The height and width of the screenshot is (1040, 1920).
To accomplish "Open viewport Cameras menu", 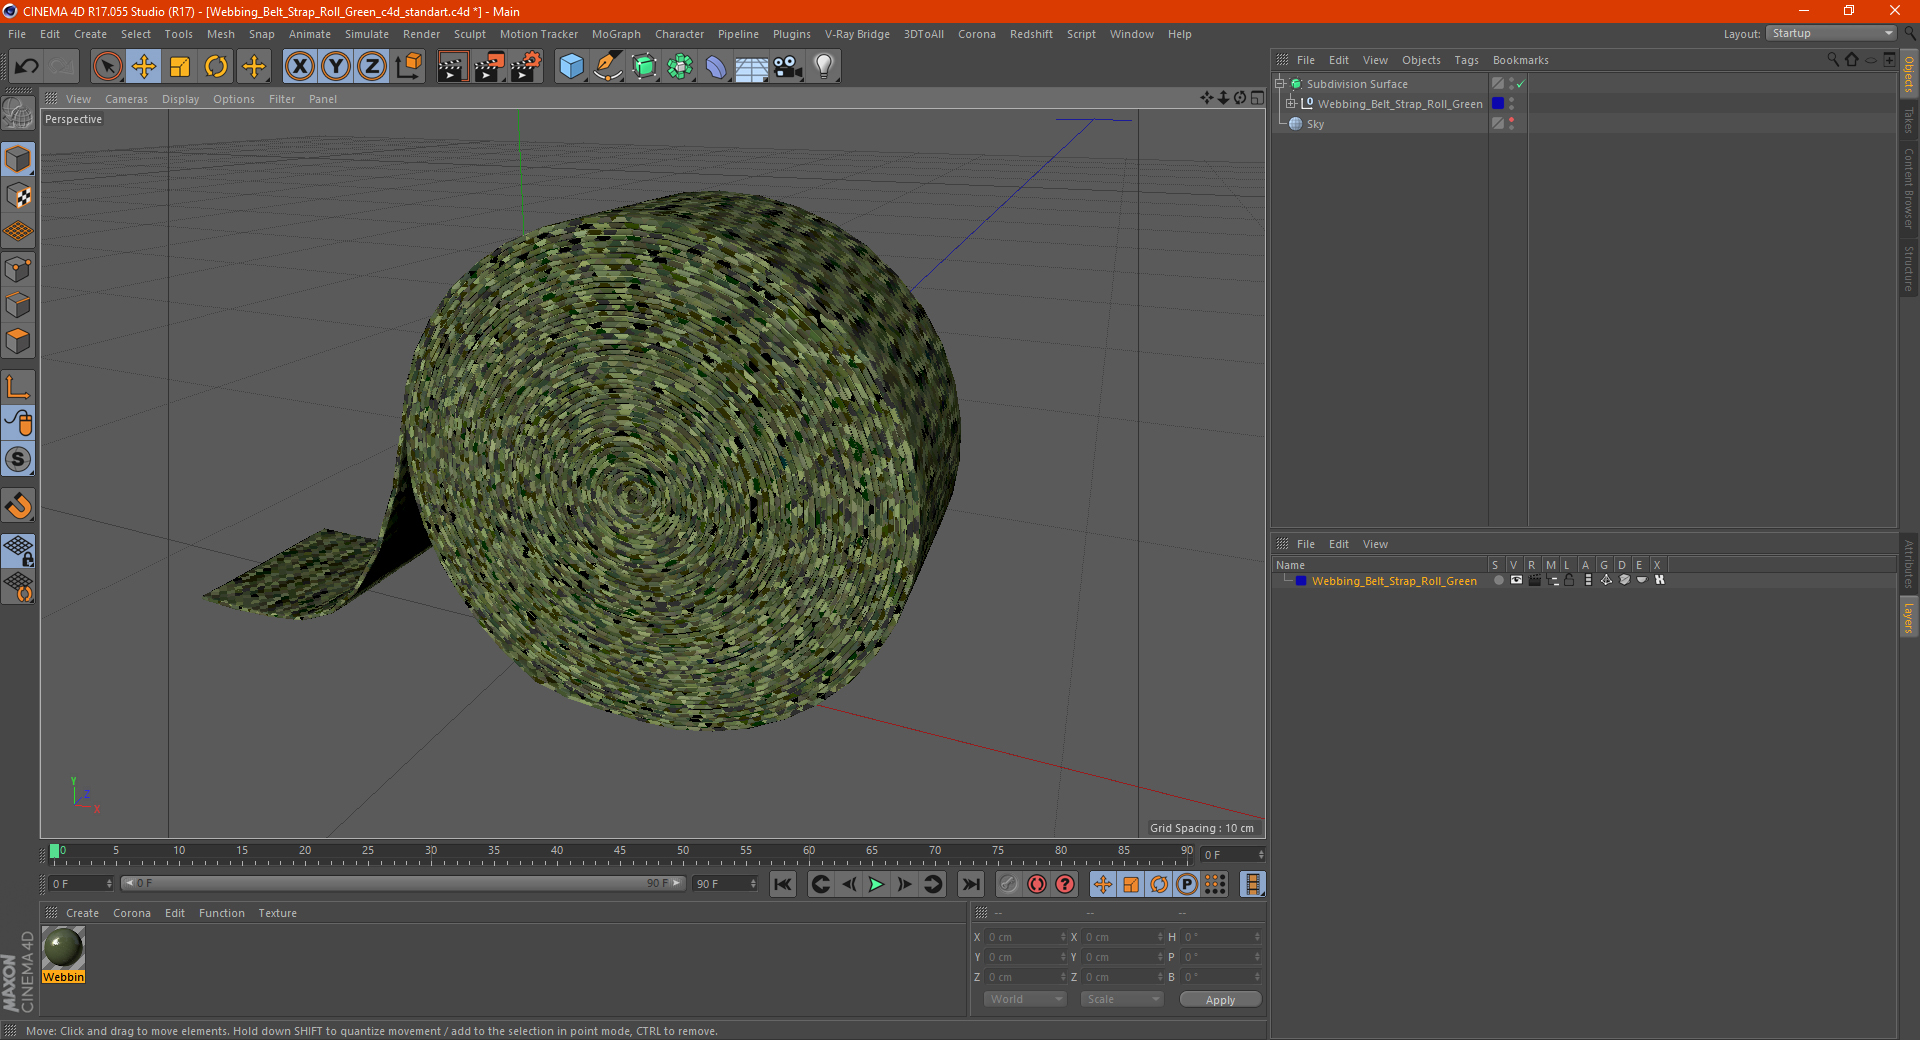I will [126, 99].
